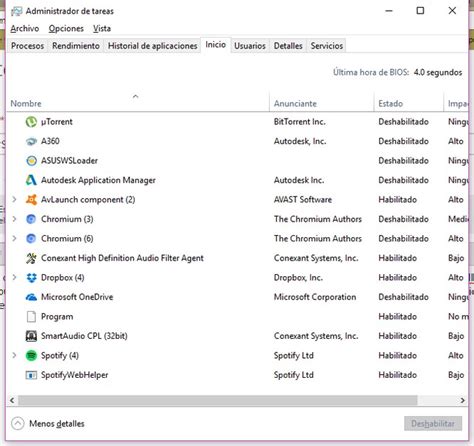Open the Historial de aplicaciones tab
Screen dimensions: 474x446
[153, 46]
